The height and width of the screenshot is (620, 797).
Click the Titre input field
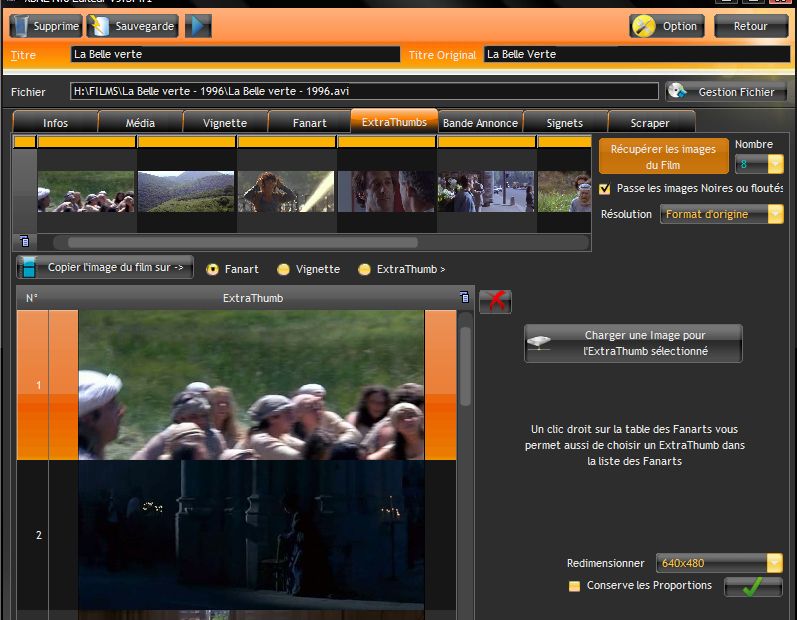click(235, 54)
